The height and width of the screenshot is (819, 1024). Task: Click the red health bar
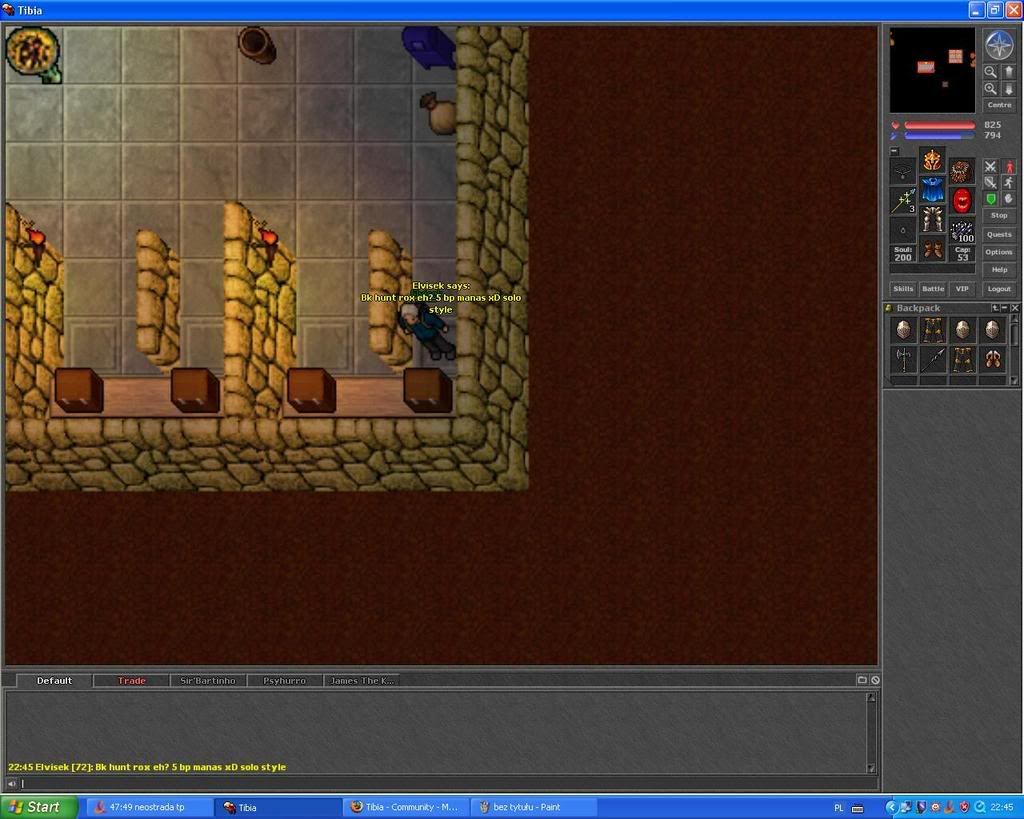940,125
